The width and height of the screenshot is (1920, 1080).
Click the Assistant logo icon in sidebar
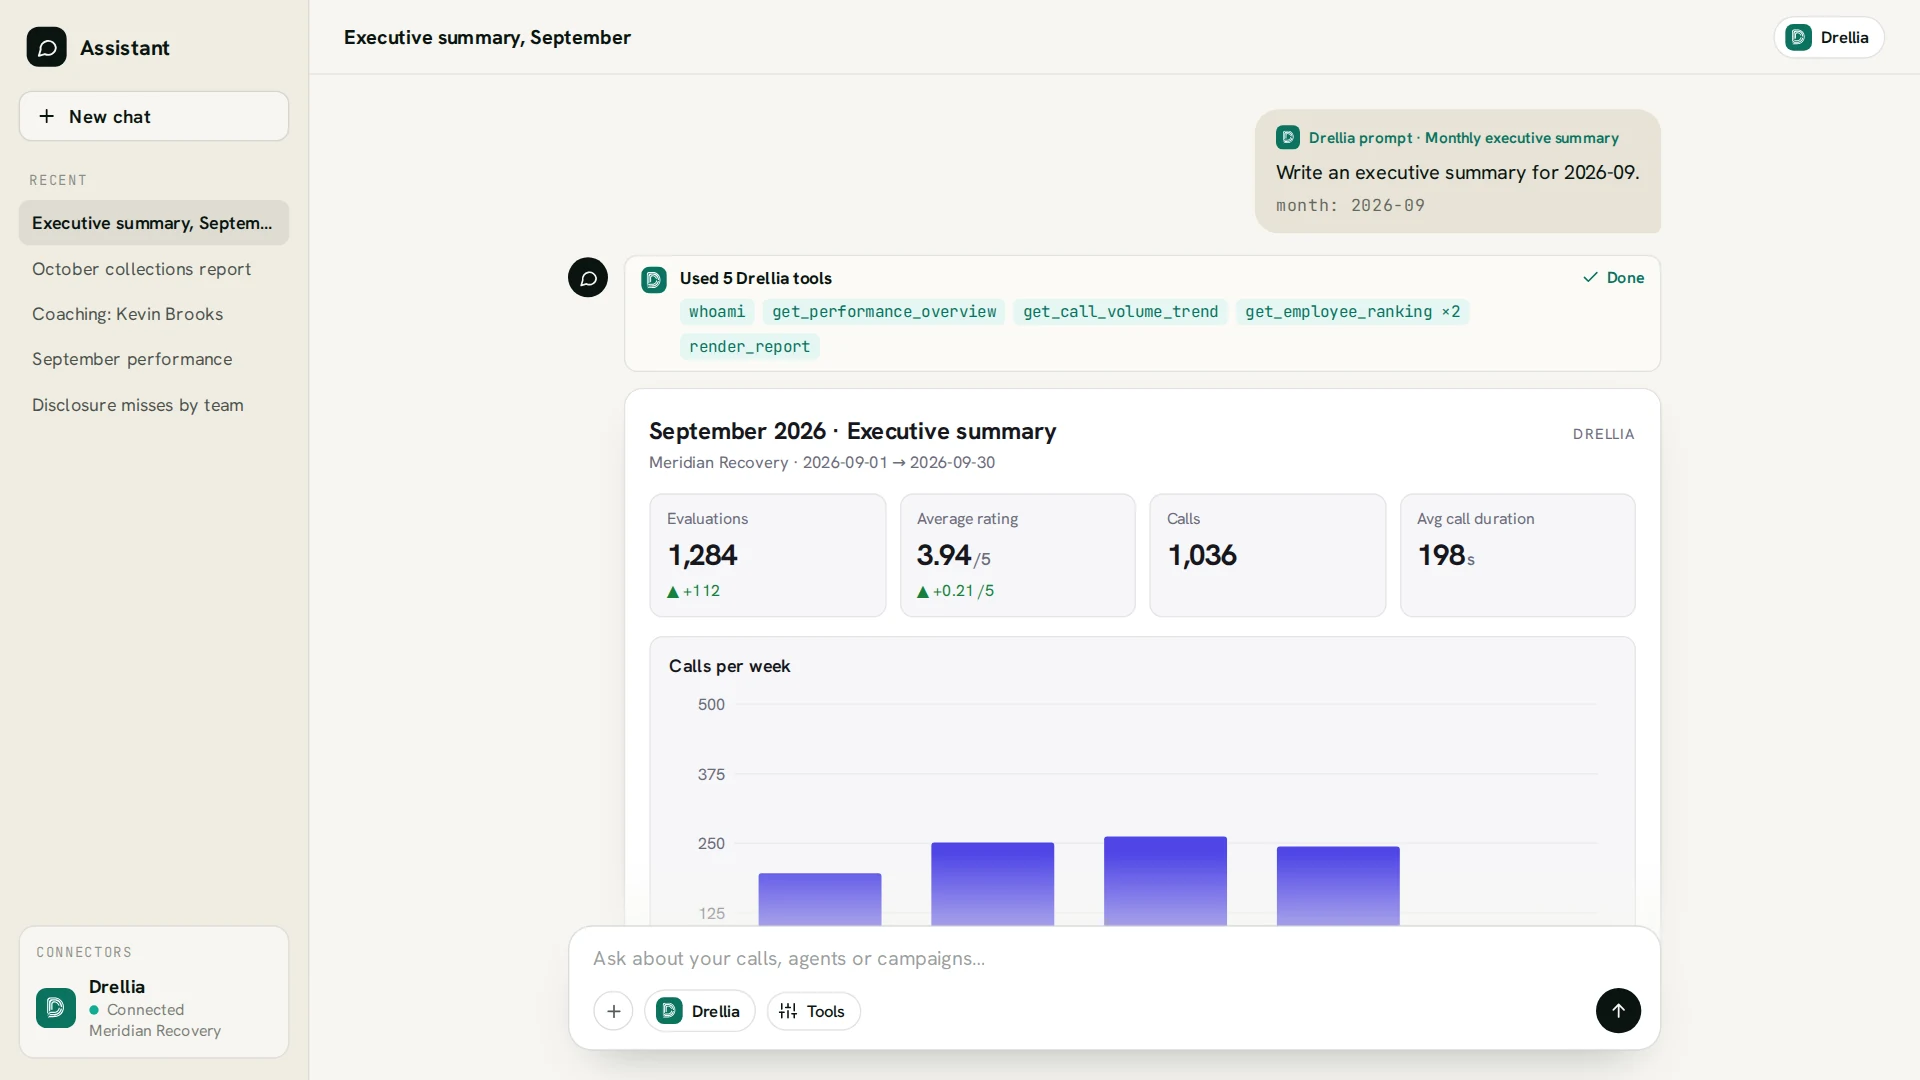coord(46,47)
